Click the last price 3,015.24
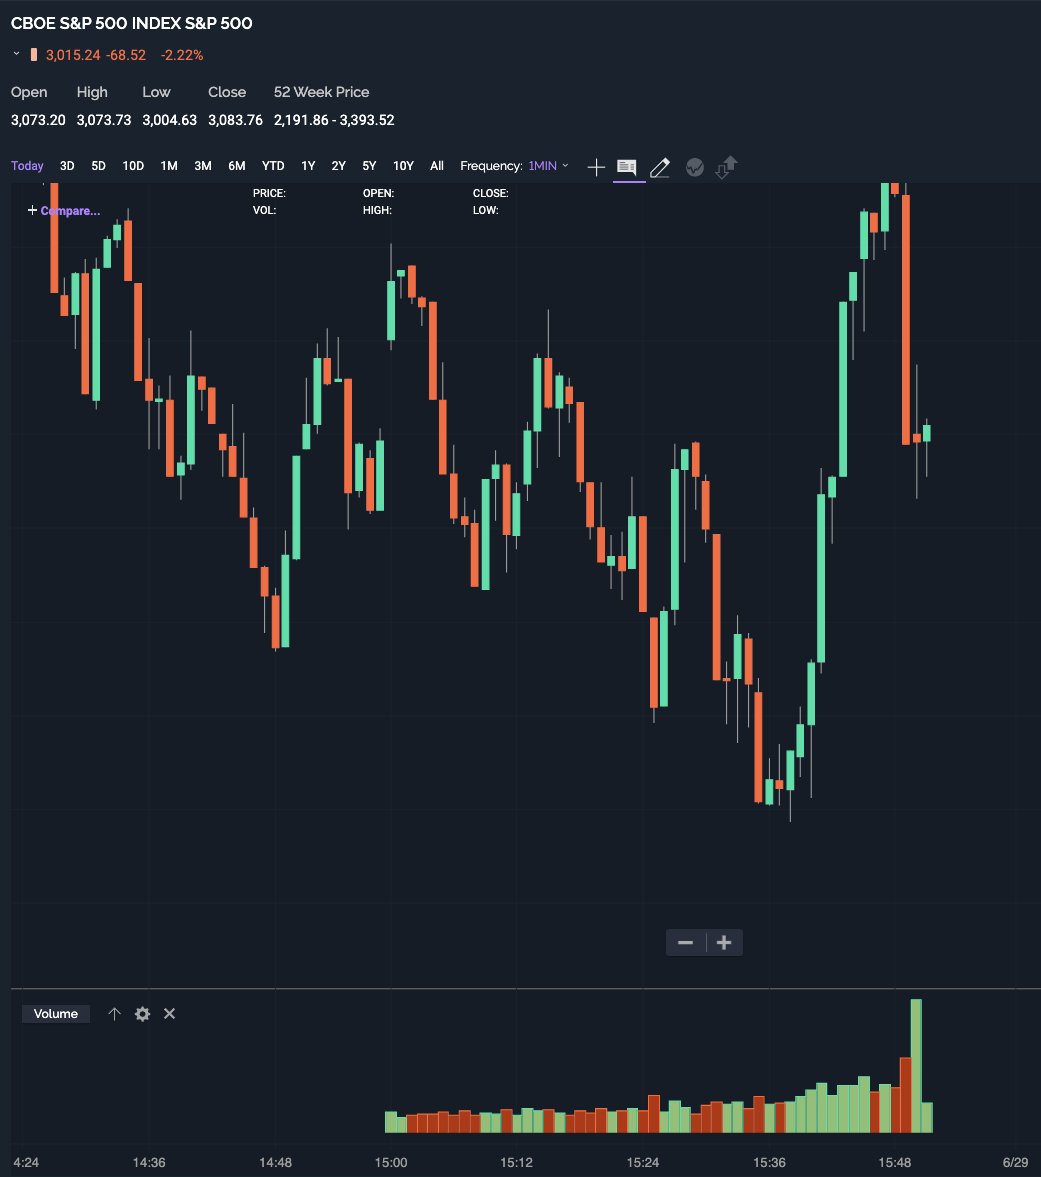 [x=73, y=55]
